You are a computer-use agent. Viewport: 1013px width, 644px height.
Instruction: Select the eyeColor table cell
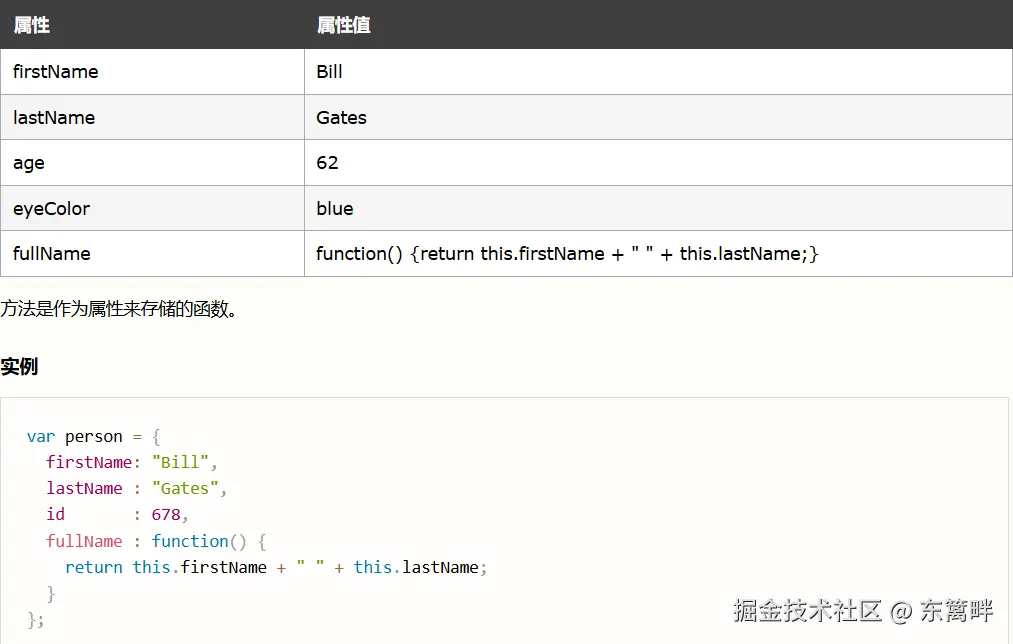point(52,209)
